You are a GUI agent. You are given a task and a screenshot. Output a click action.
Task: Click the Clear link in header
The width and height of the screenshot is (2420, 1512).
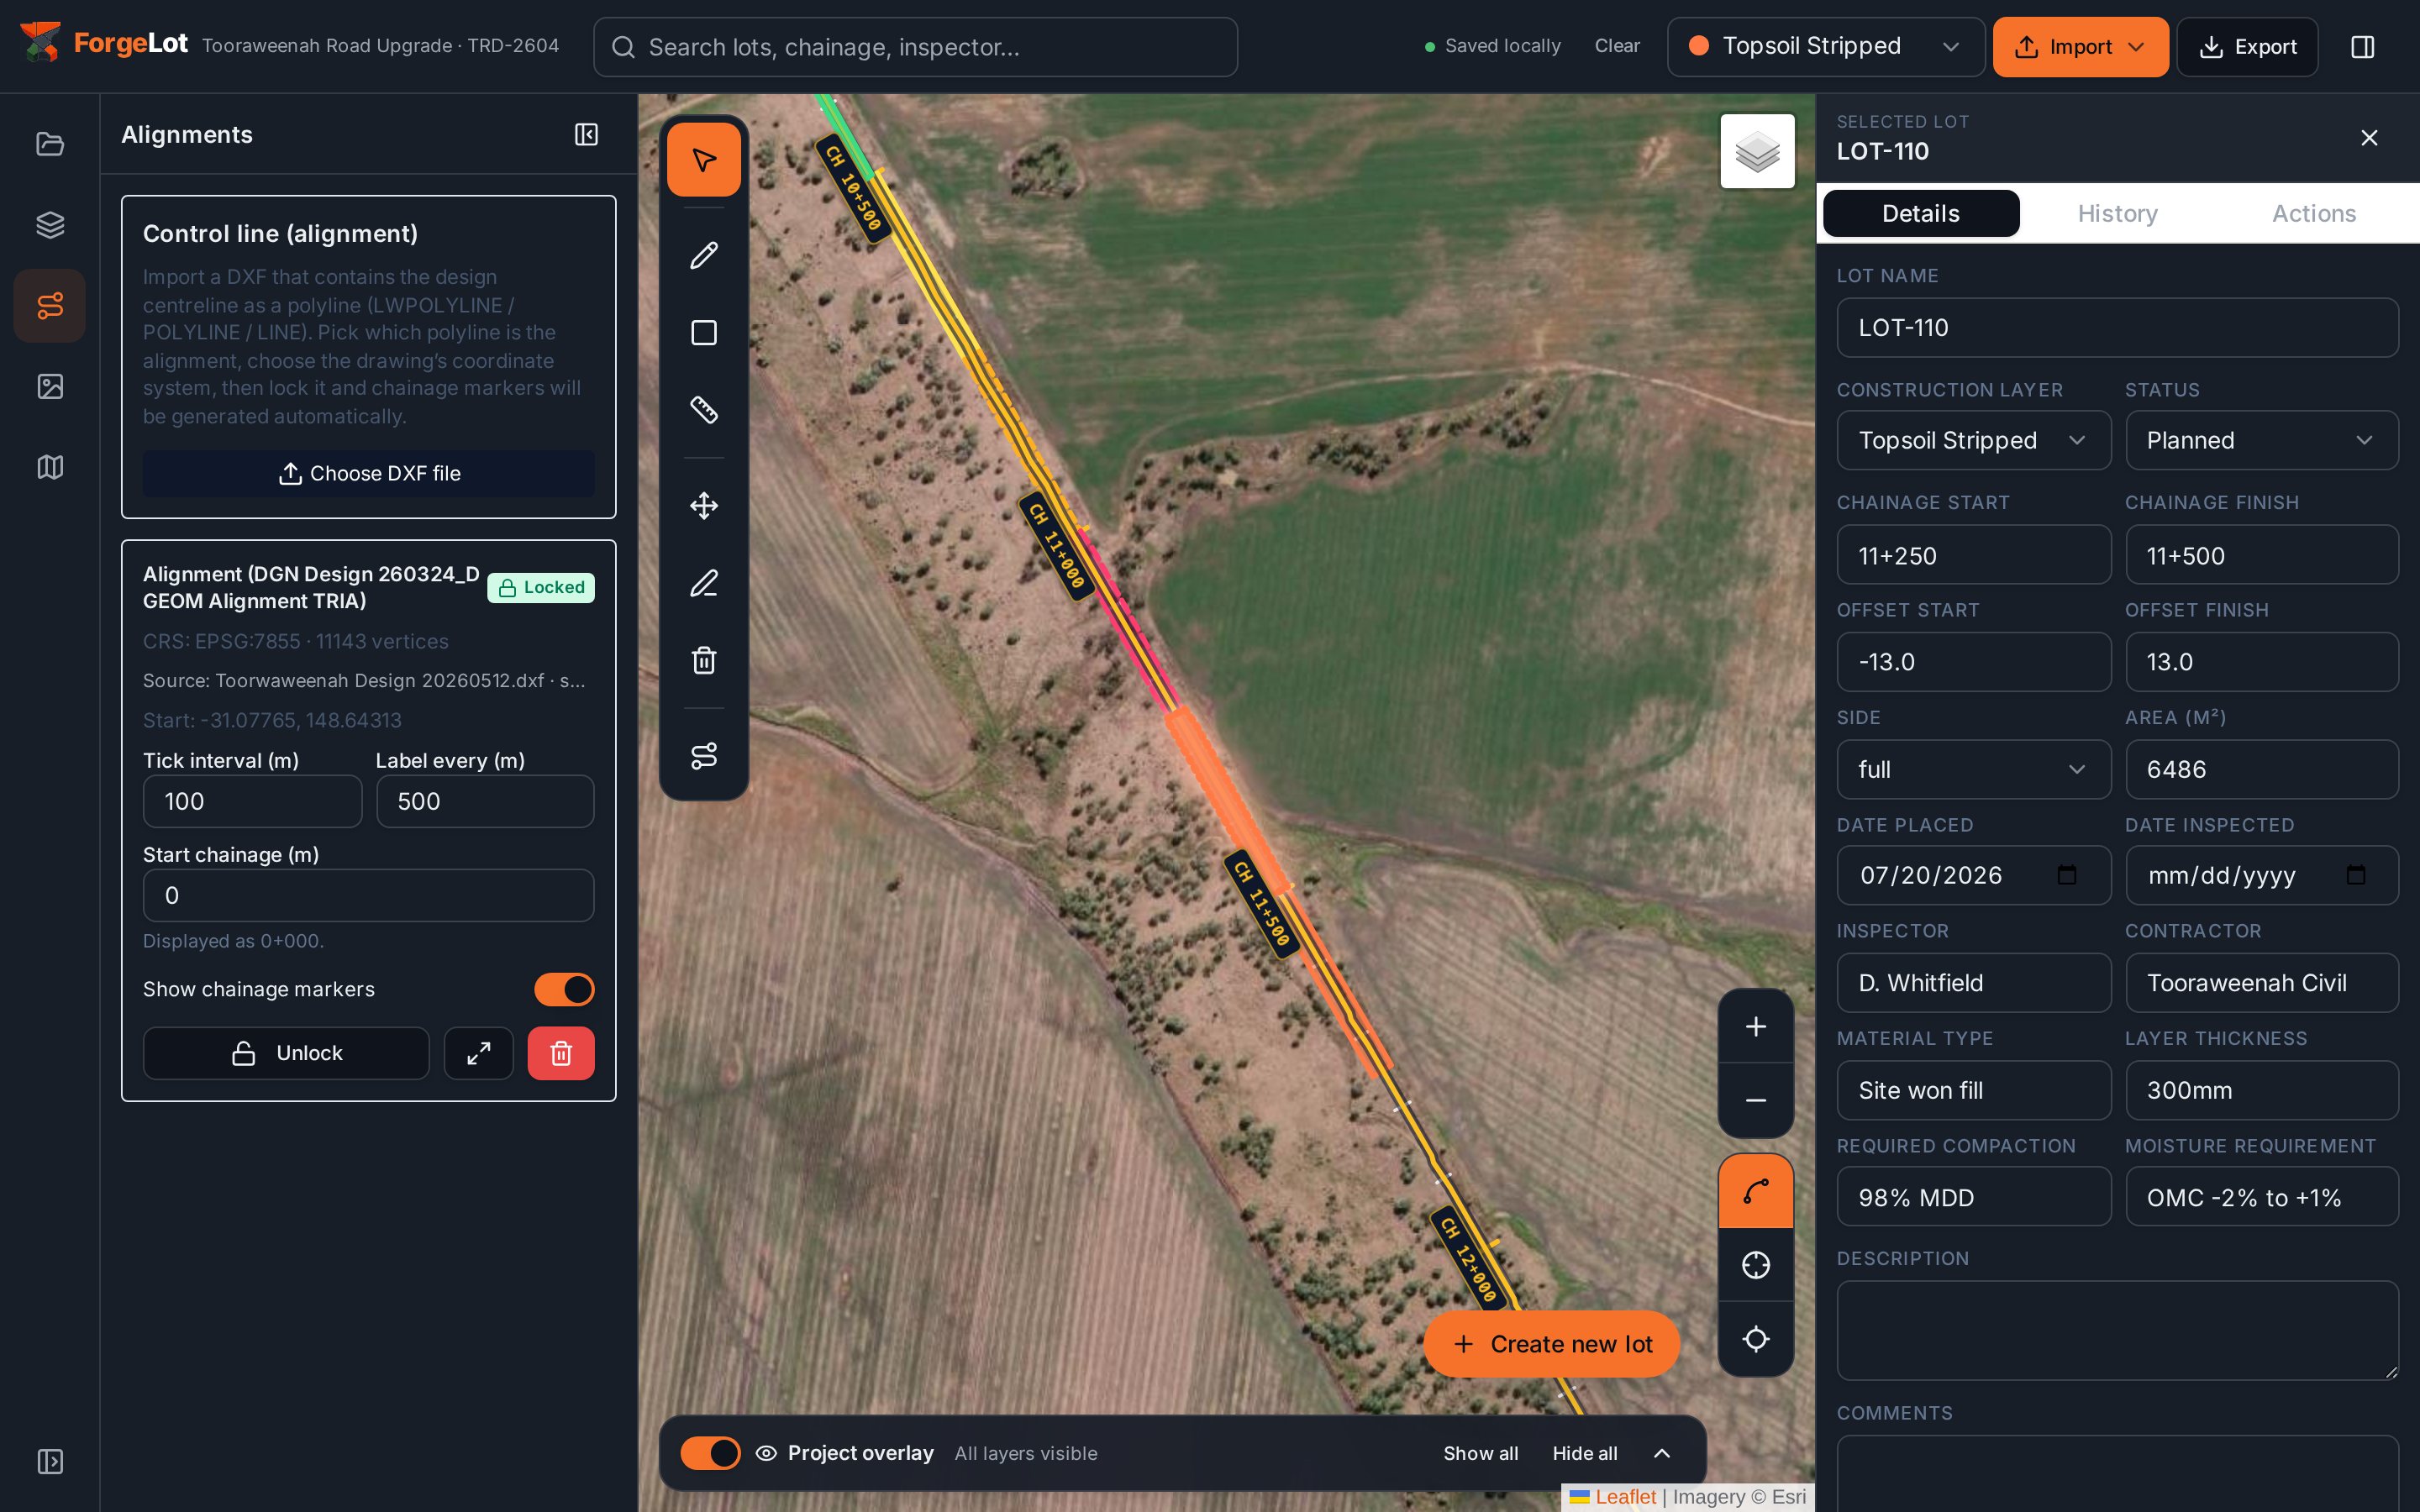click(x=1617, y=46)
